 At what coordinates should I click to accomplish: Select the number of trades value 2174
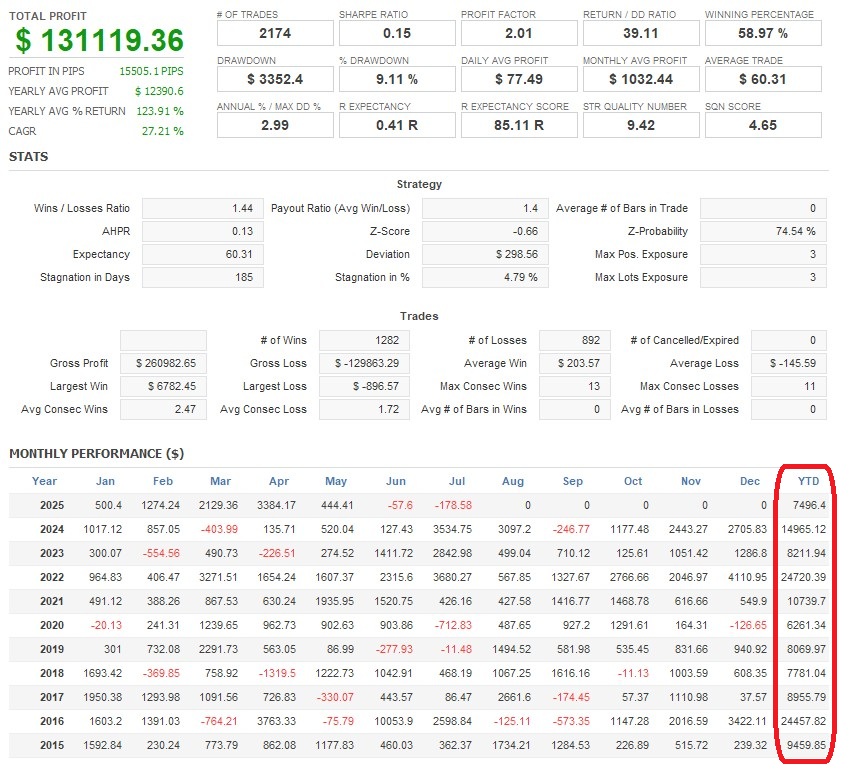pyautogui.click(x=275, y=34)
